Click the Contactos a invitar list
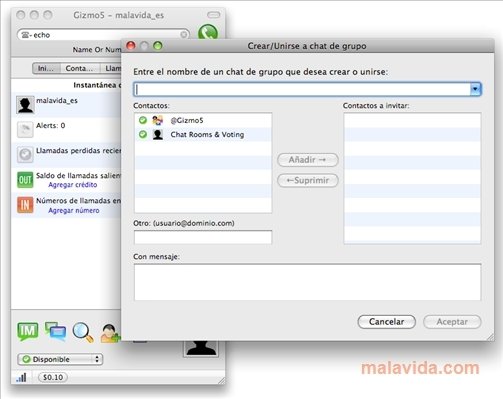Screen dimensions: 503x399 (412, 178)
